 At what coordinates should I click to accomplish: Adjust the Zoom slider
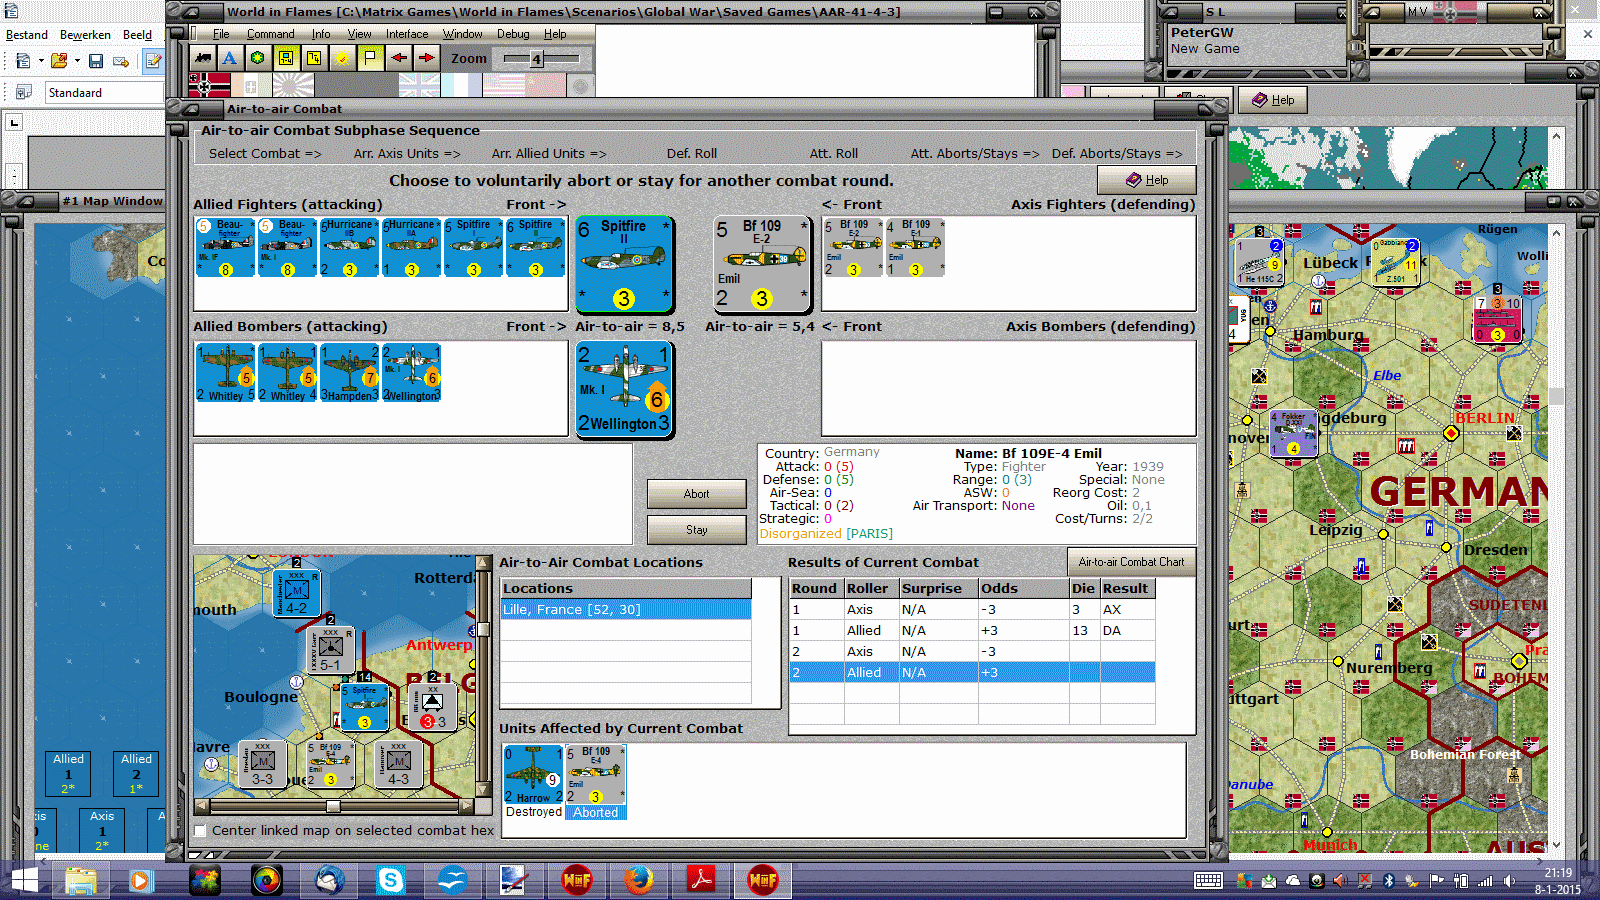536,59
